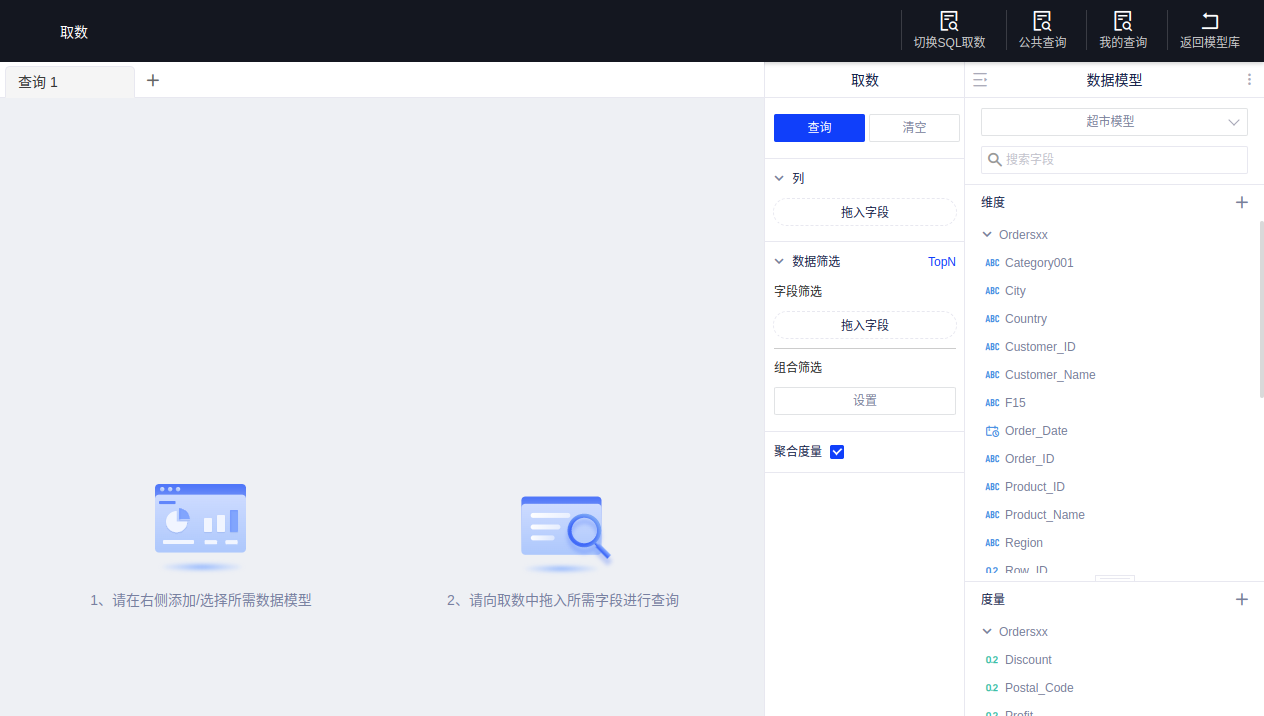The width and height of the screenshot is (1264, 716).
Task: Collapse data model panel using the toggle icon
Action: pyautogui.click(x=980, y=80)
